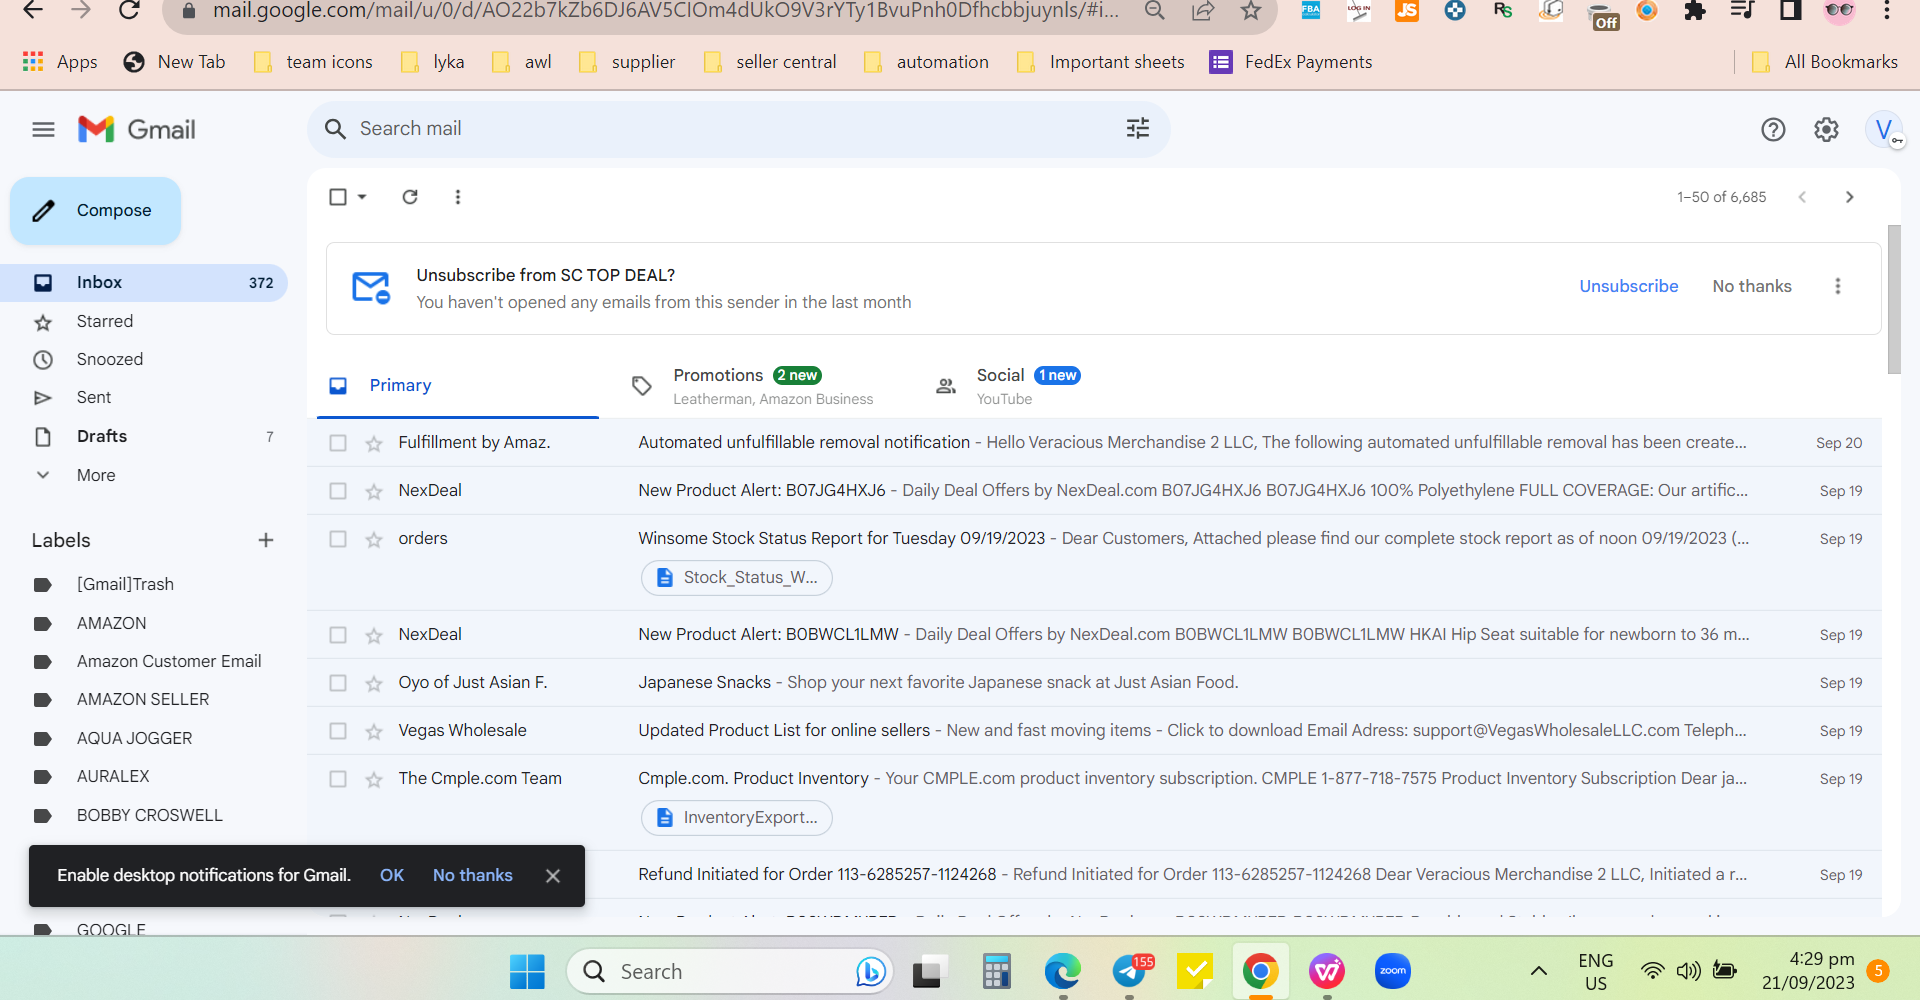Image resolution: width=1920 pixels, height=1000 pixels.
Task: Check The Cmple.com Team email box
Action: click(338, 779)
